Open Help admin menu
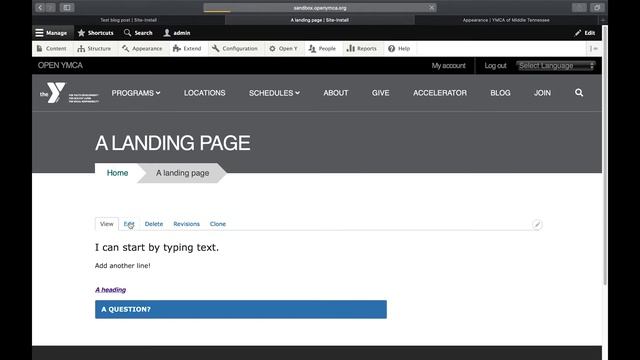The image size is (640, 360). [399, 49]
